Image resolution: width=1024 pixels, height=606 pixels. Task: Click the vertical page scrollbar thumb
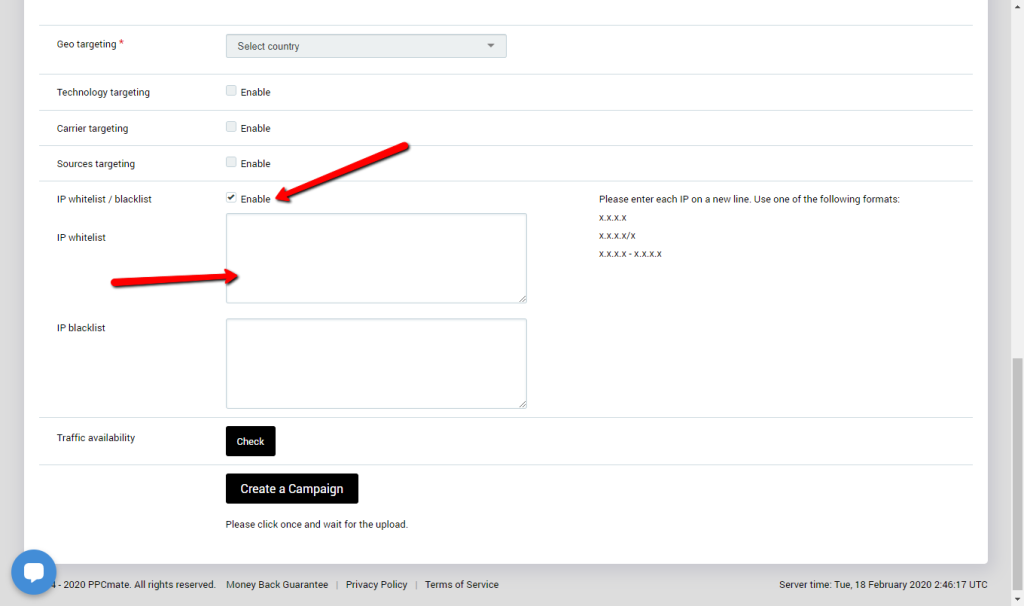(x=1016, y=470)
